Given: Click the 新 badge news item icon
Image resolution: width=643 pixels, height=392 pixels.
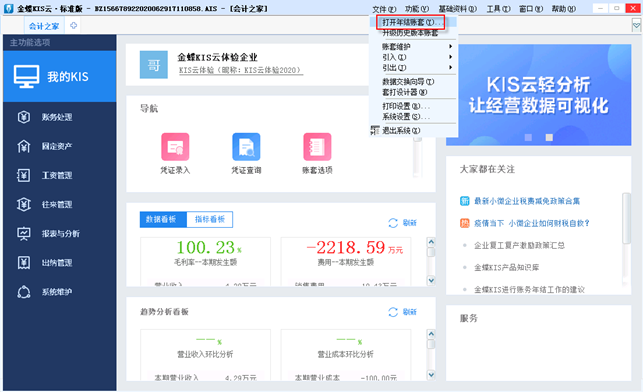Looking at the screenshot, I should click(464, 201).
